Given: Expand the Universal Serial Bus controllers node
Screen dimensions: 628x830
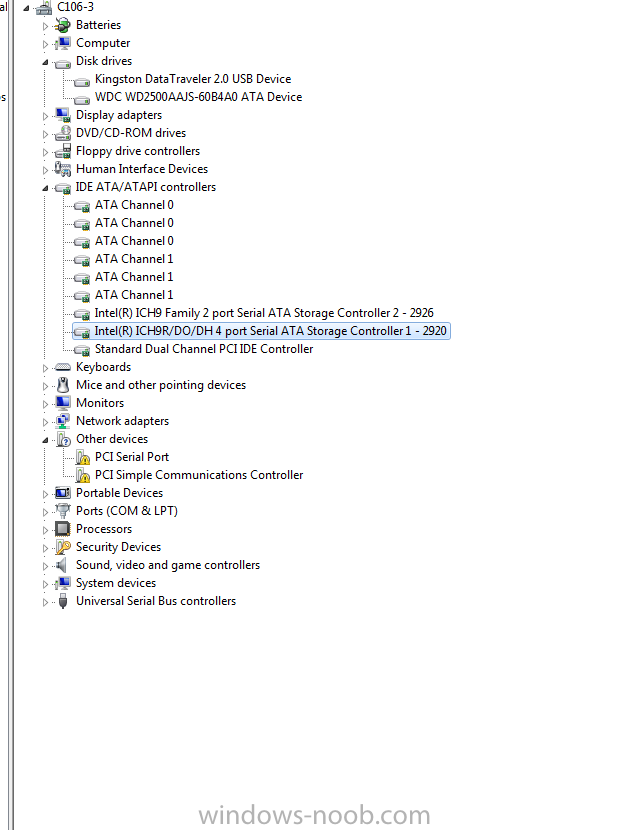Looking at the screenshot, I should coord(45,602).
